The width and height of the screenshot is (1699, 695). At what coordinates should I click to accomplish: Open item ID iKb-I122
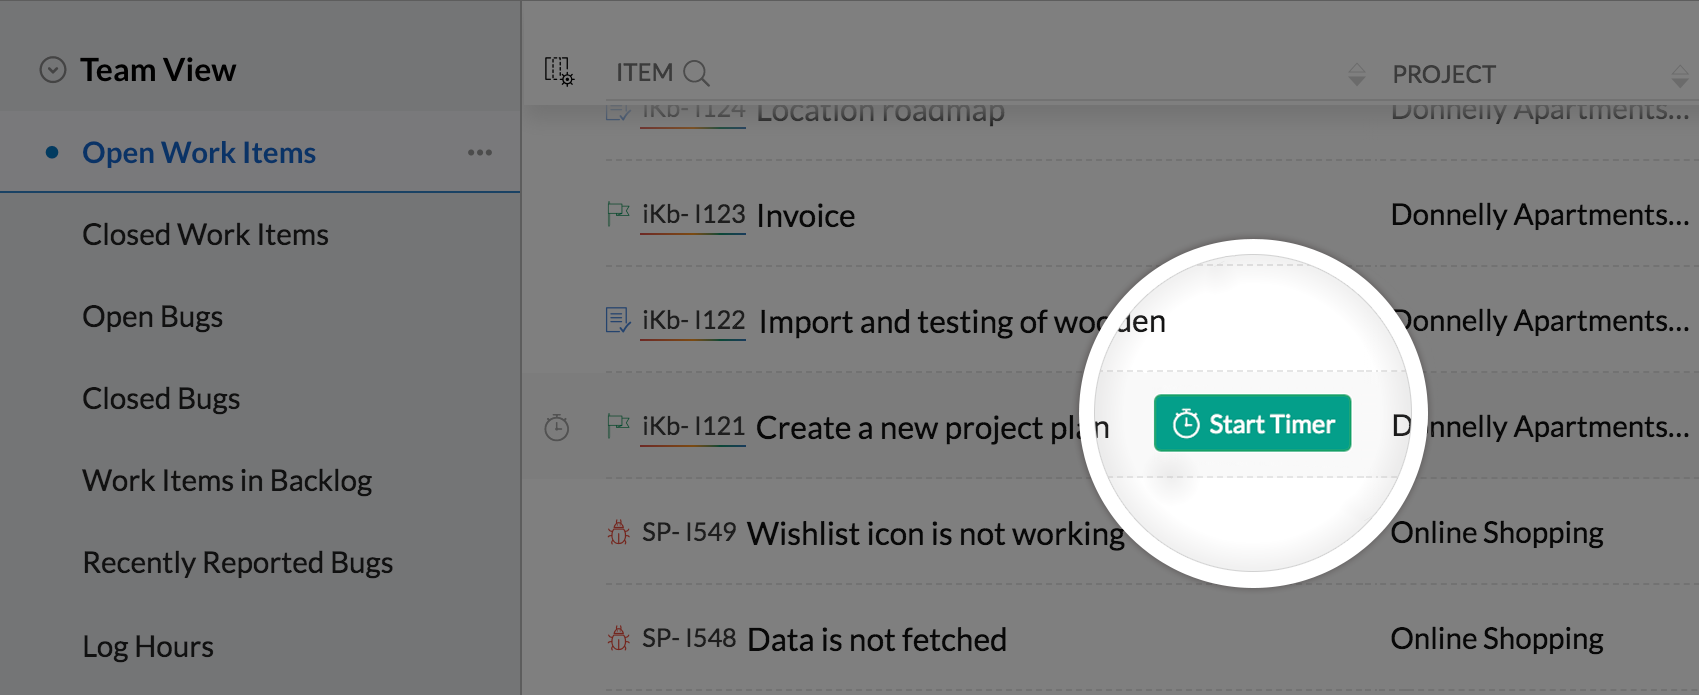[693, 321]
